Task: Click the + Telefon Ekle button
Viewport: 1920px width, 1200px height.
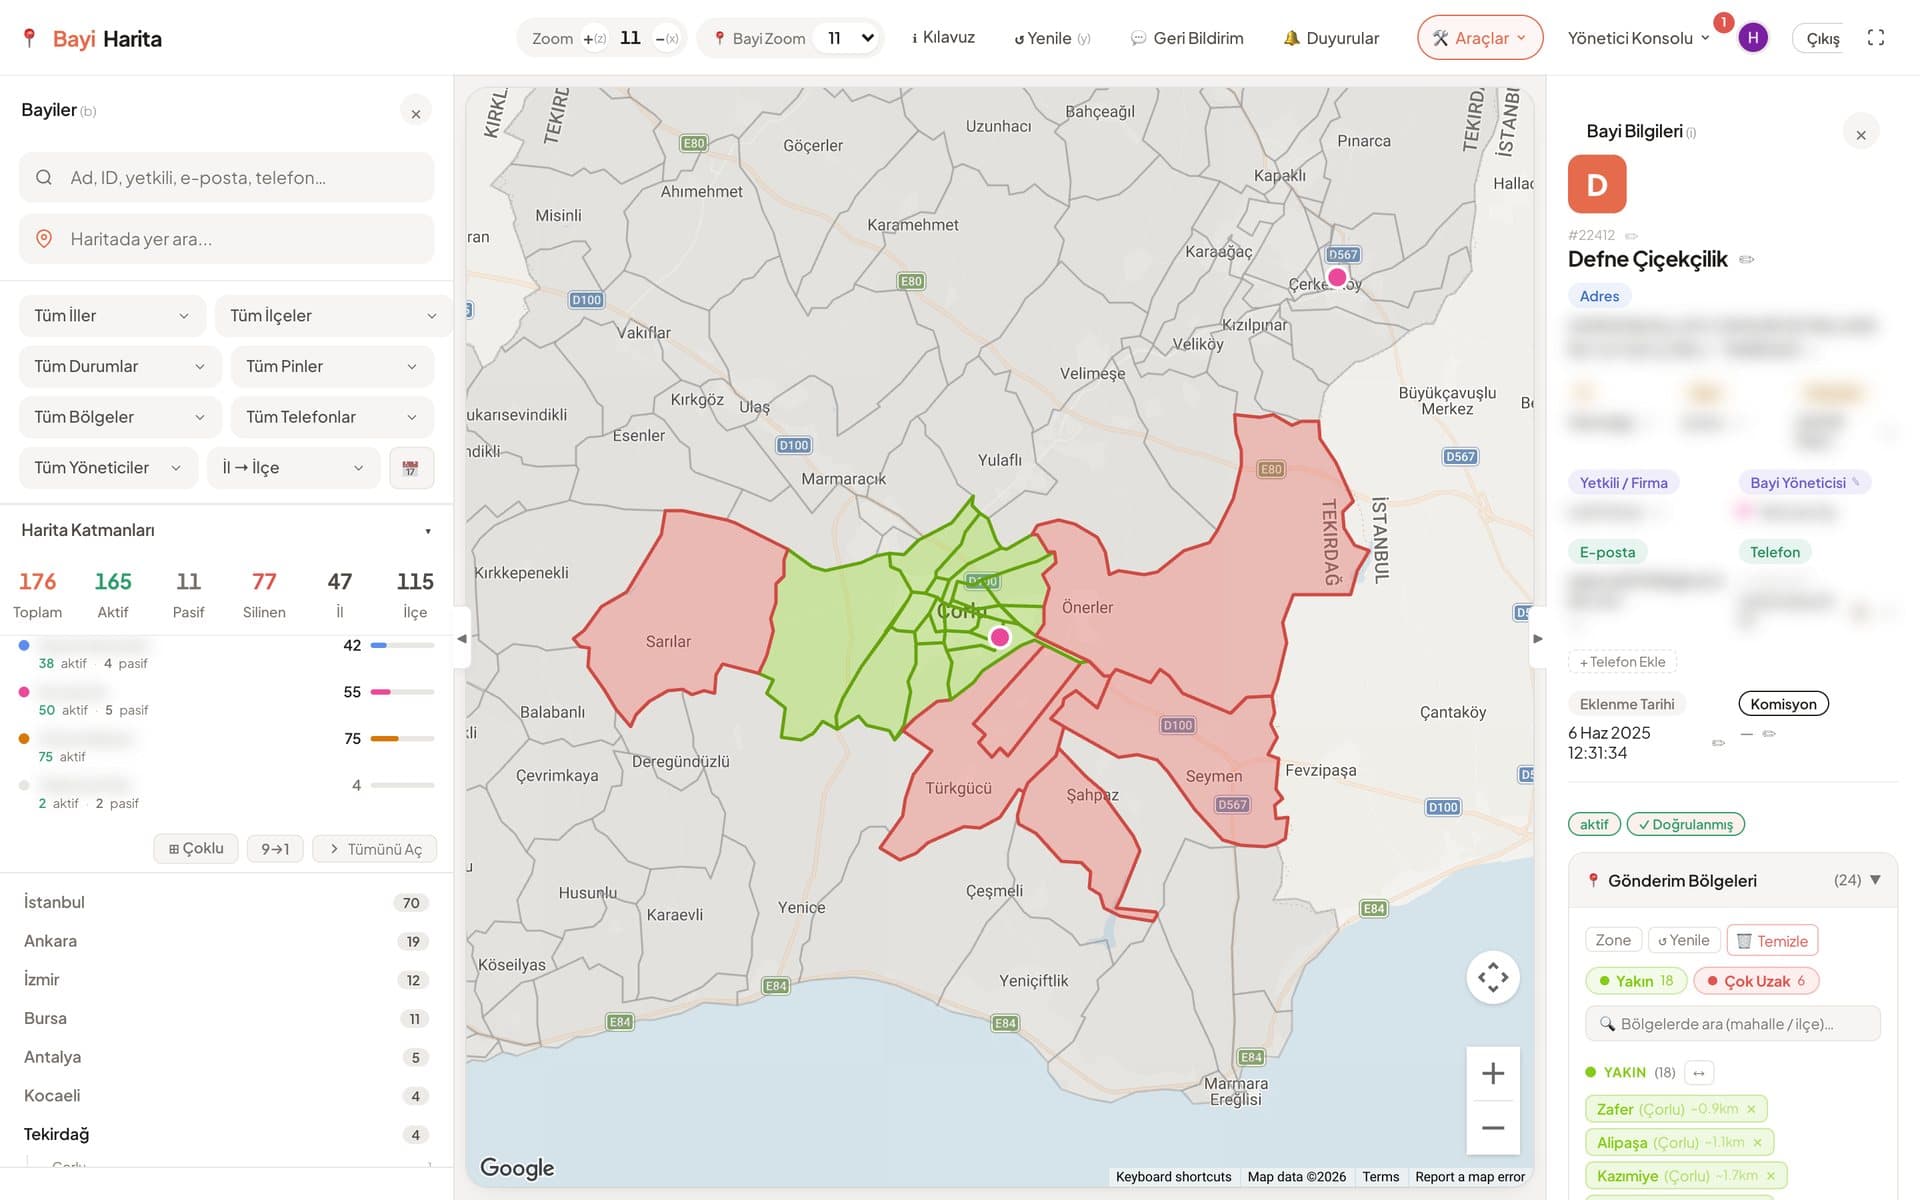Action: click(x=1622, y=662)
